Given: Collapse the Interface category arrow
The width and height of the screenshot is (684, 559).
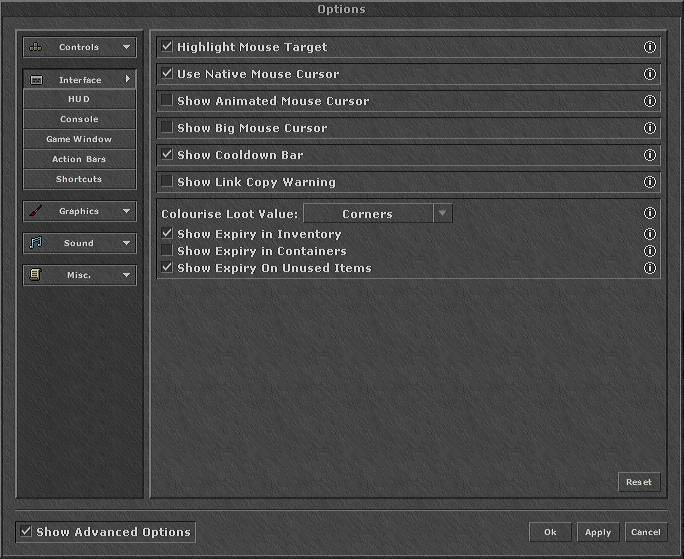Looking at the screenshot, I should [128, 79].
